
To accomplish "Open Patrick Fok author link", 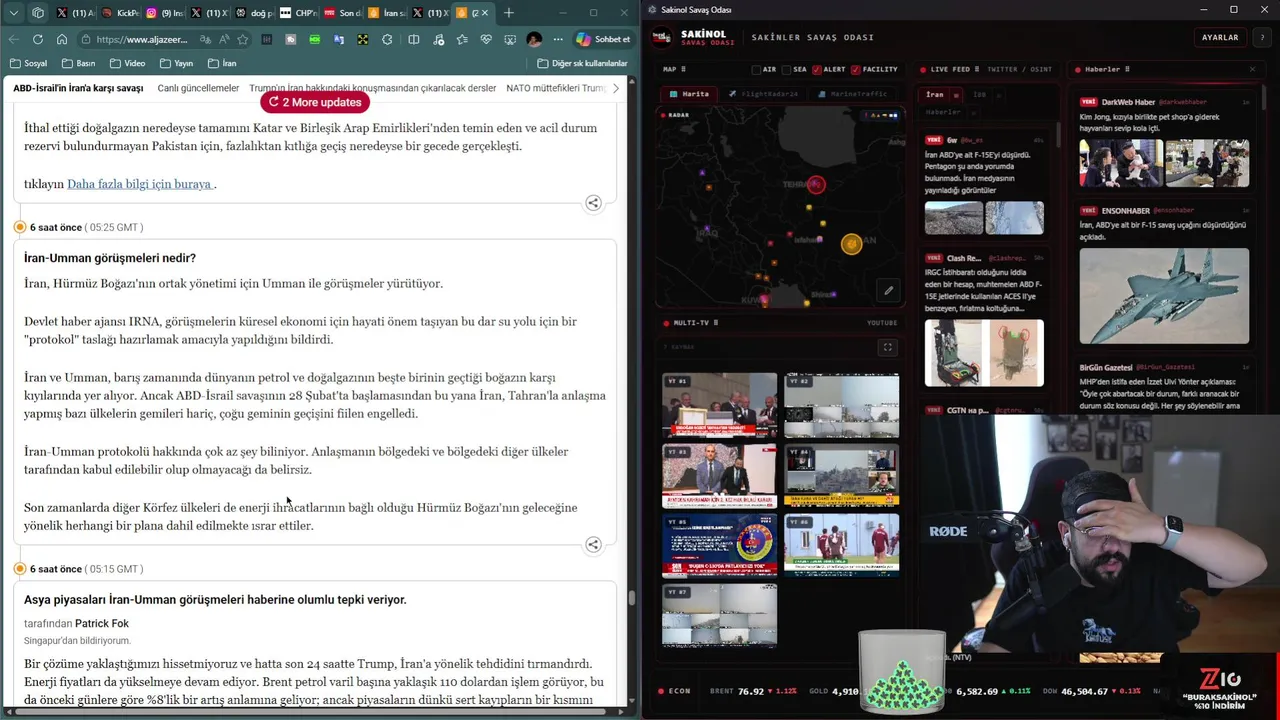I will pos(100,624).
